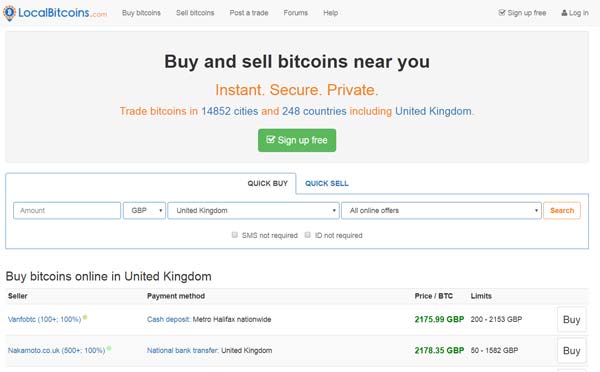600x372 pixels.
Task: Click Vanfobtc's green online status dot
Action: tap(85, 317)
